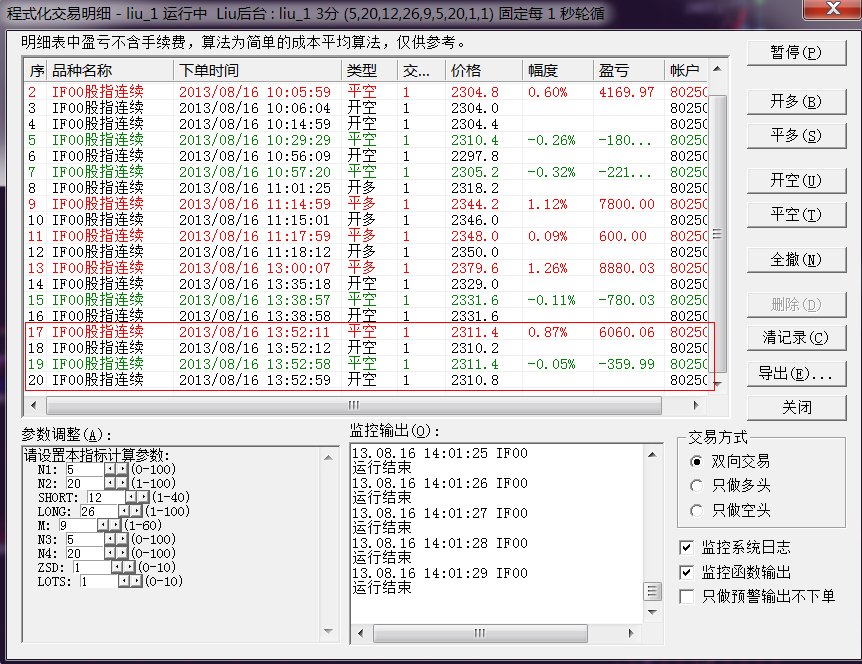The width and height of the screenshot is (862, 664).
Task: Sort by the 幅度 column header
Action: coord(558,70)
